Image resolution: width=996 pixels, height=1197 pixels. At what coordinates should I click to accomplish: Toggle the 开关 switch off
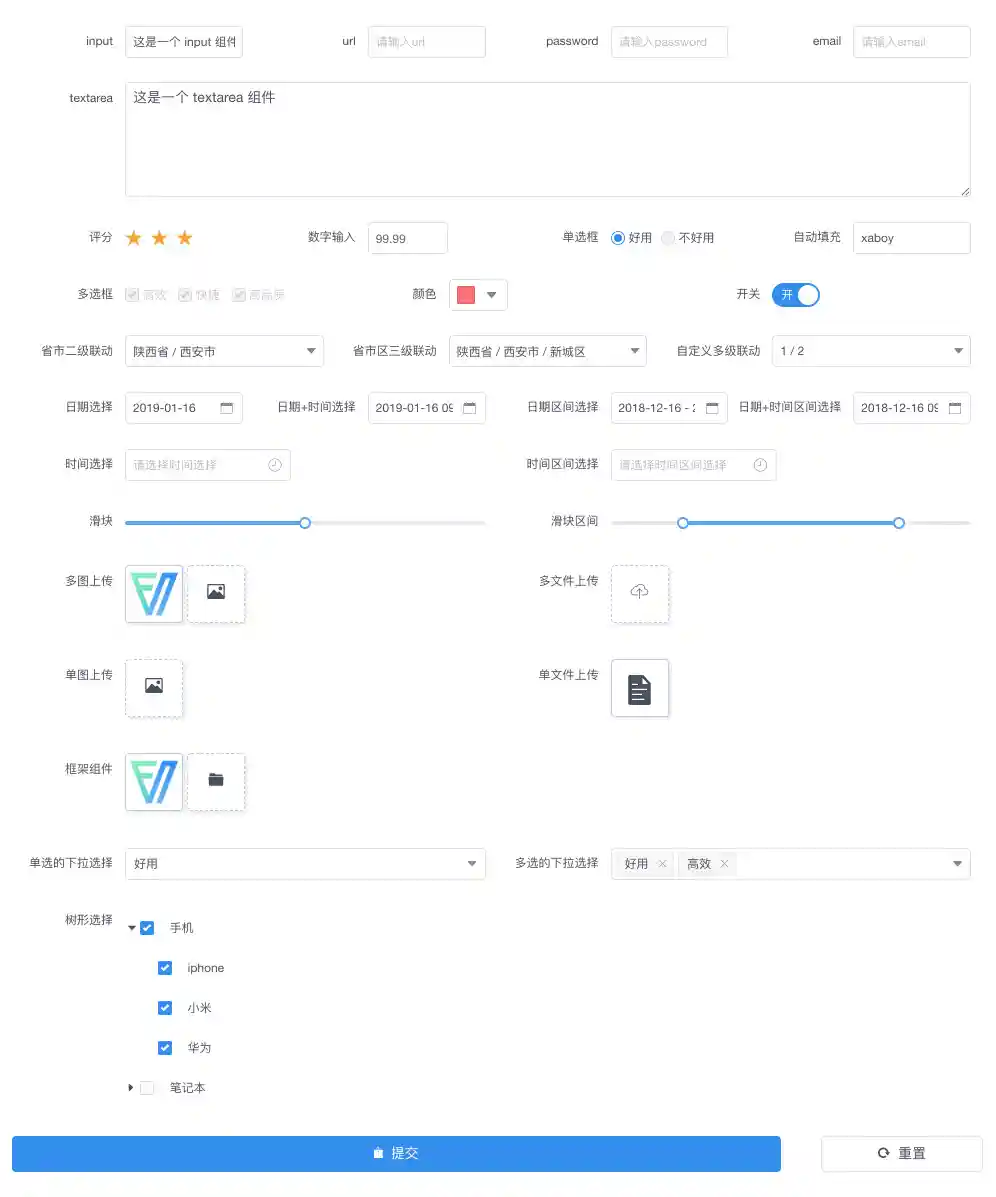pos(795,294)
